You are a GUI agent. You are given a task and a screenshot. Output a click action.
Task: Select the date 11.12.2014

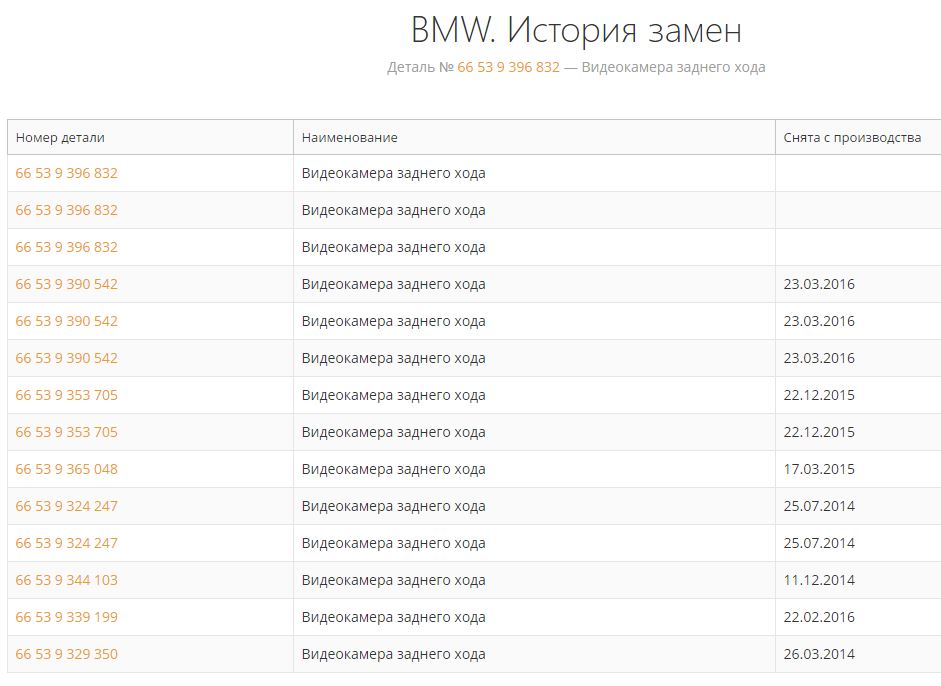(x=819, y=580)
